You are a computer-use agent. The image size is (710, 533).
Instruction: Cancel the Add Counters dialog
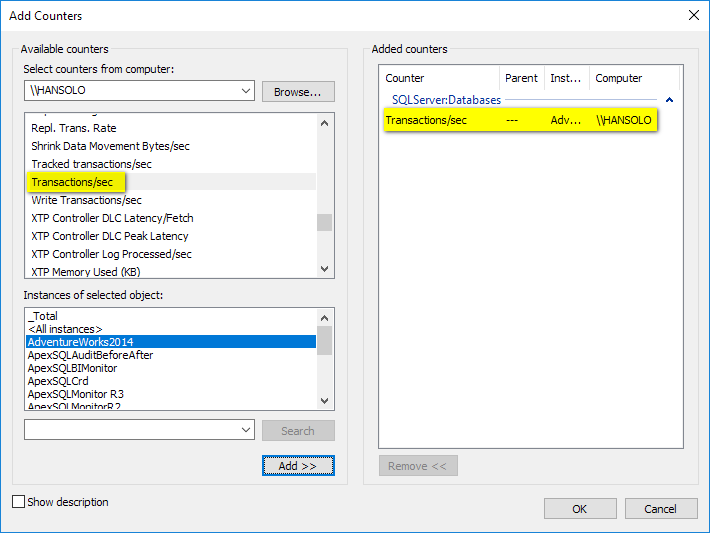(x=660, y=508)
